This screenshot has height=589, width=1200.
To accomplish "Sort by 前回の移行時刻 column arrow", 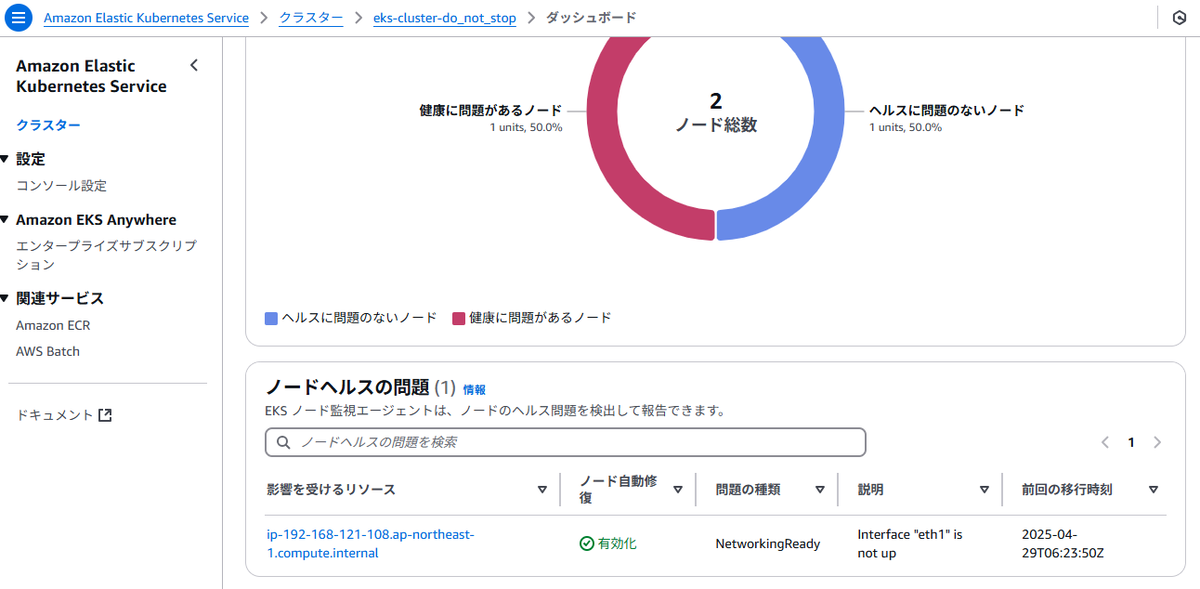I will 1153,490.
